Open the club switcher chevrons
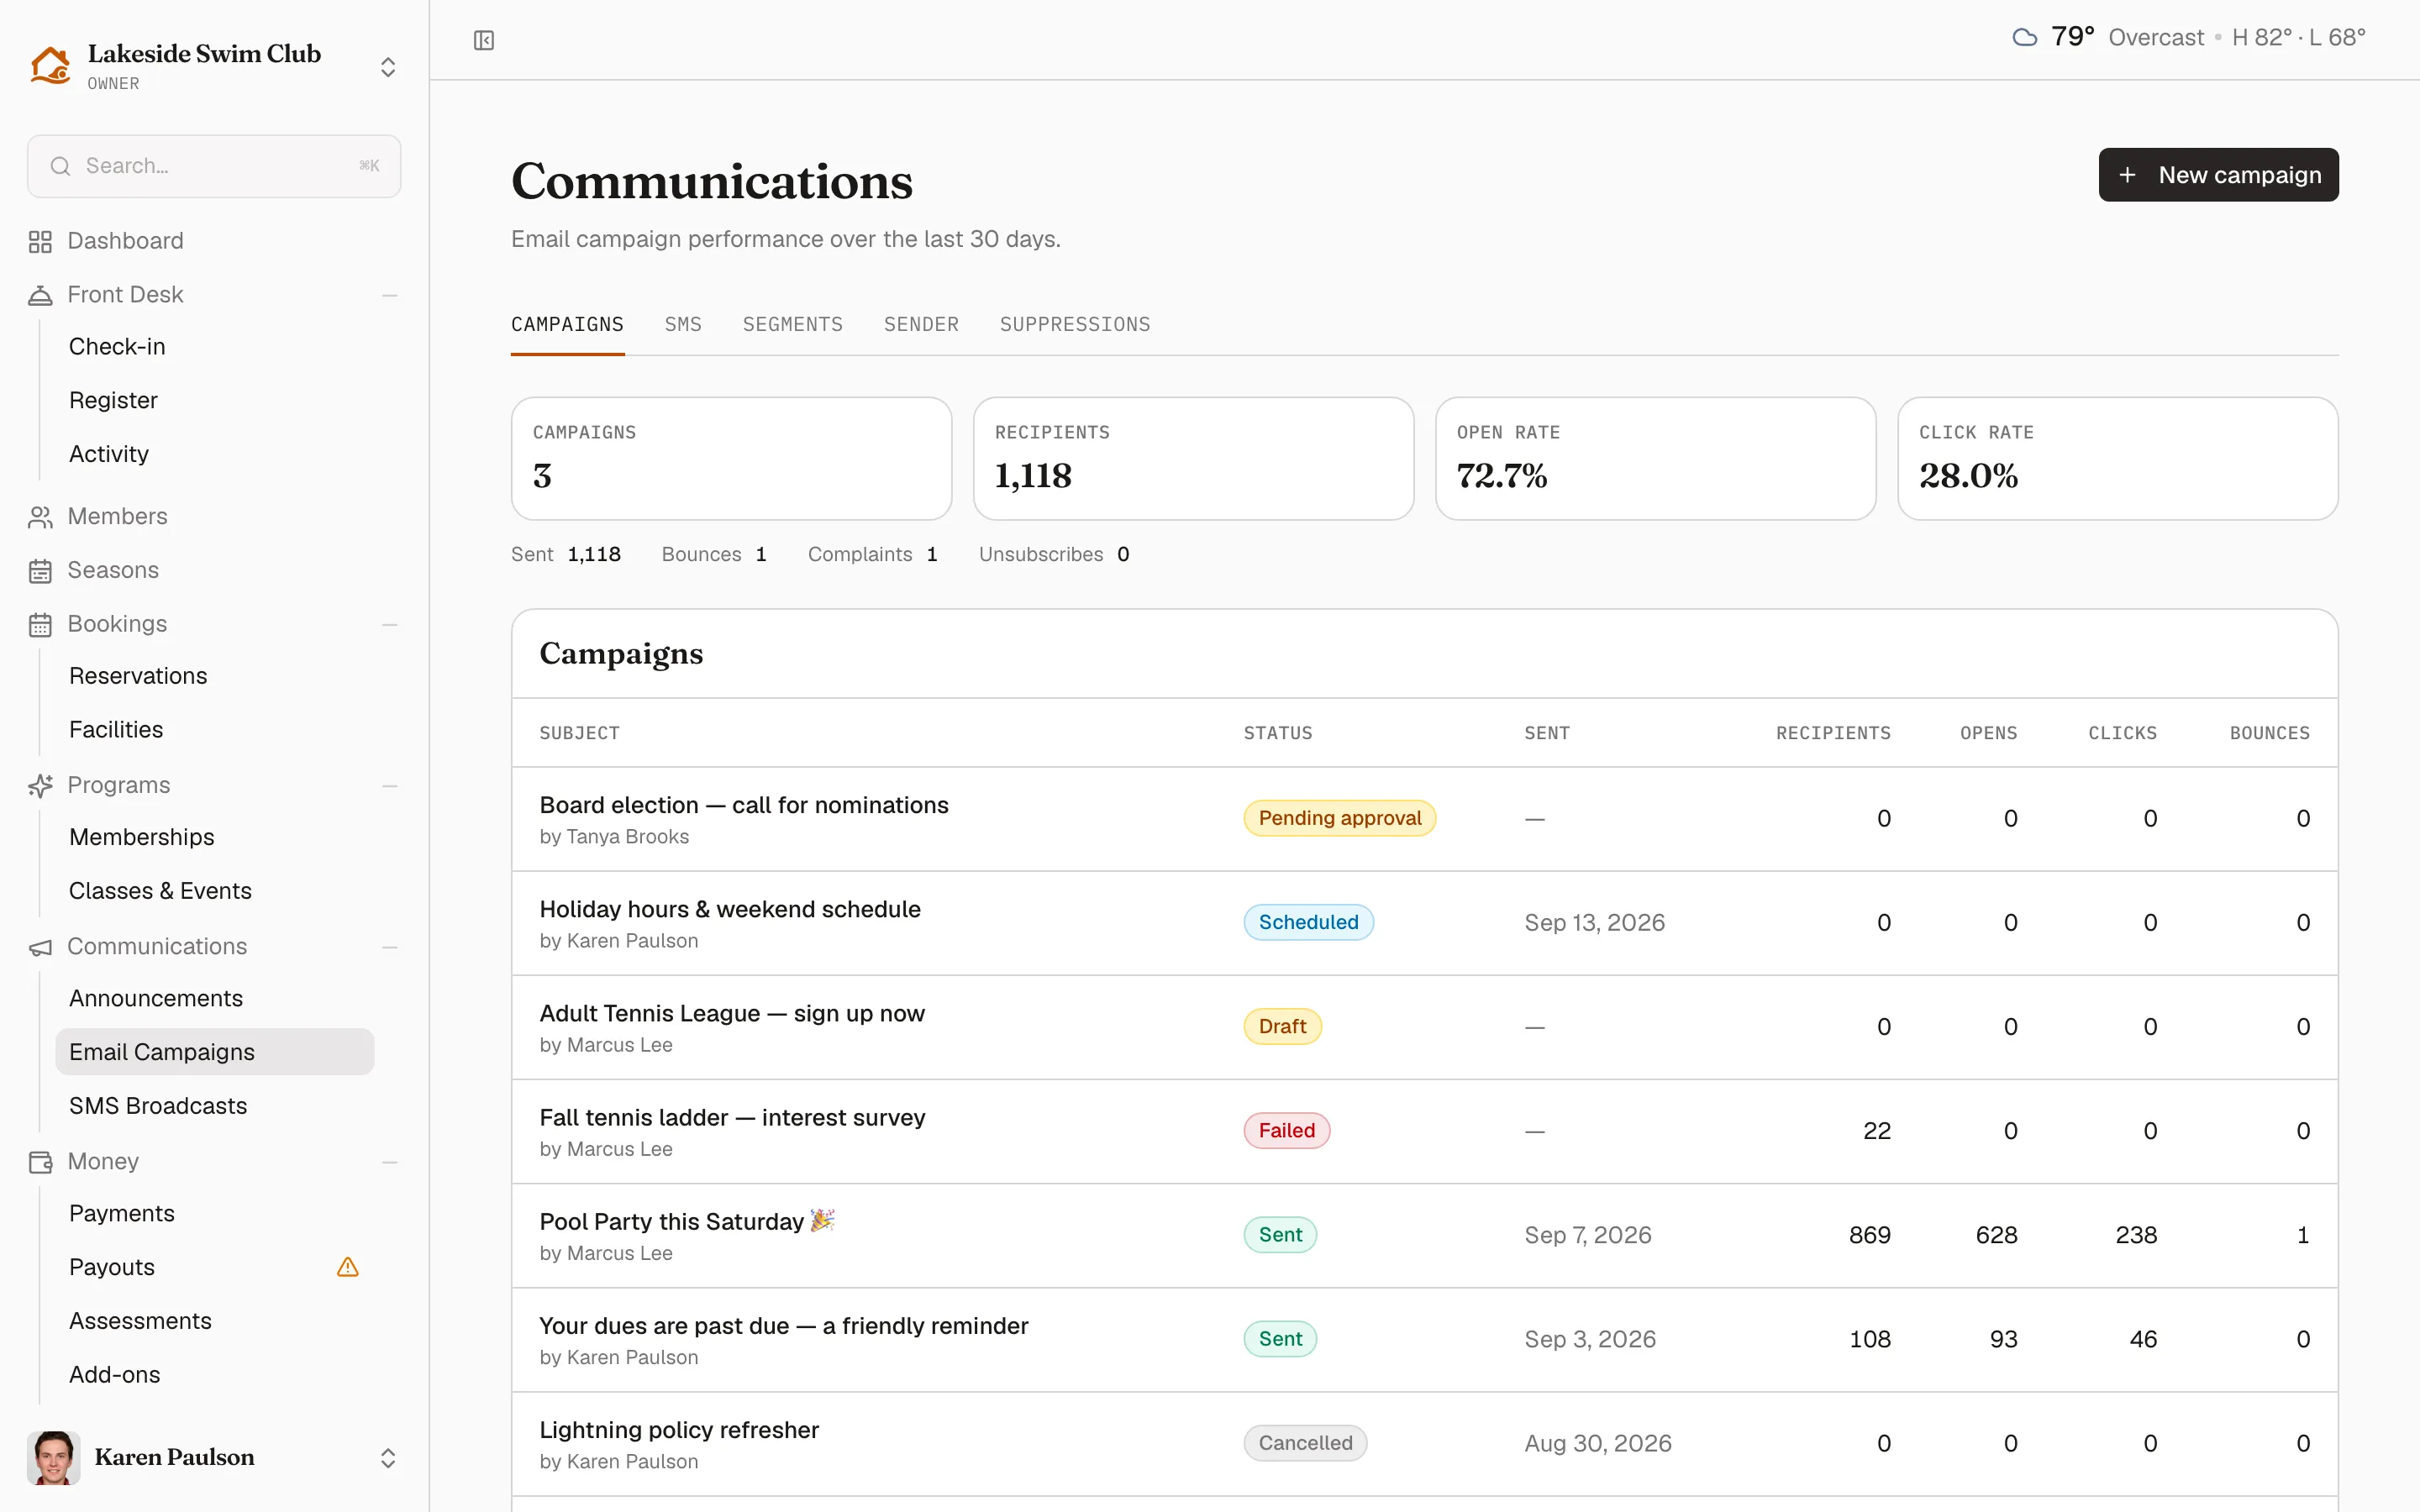The height and width of the screenshot is (1512, 2420). tap(388, 67)
